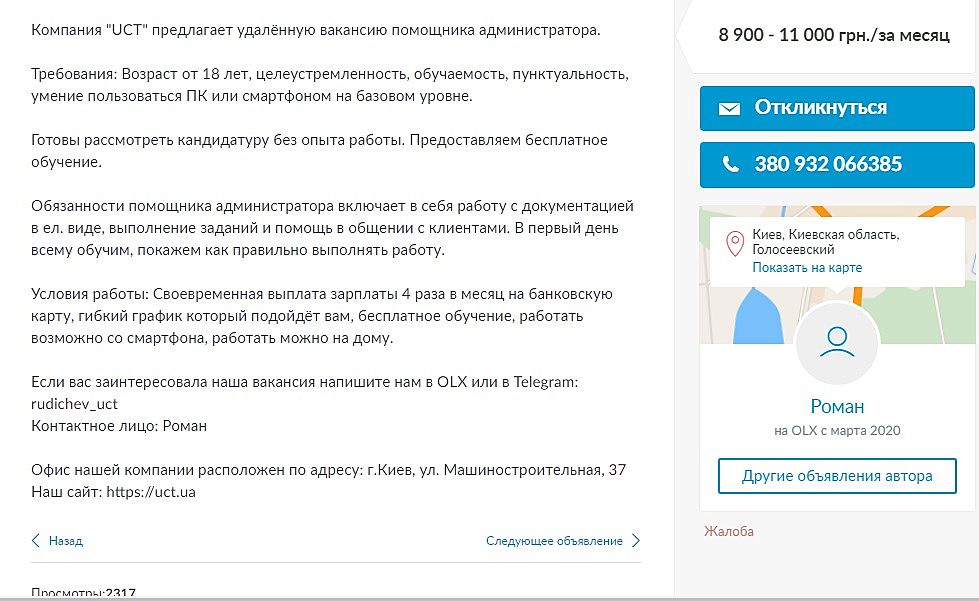Viewport: 979px width, 601px height.
Task: Click the Просмотры view counter
Action: [x=83, y=593]
